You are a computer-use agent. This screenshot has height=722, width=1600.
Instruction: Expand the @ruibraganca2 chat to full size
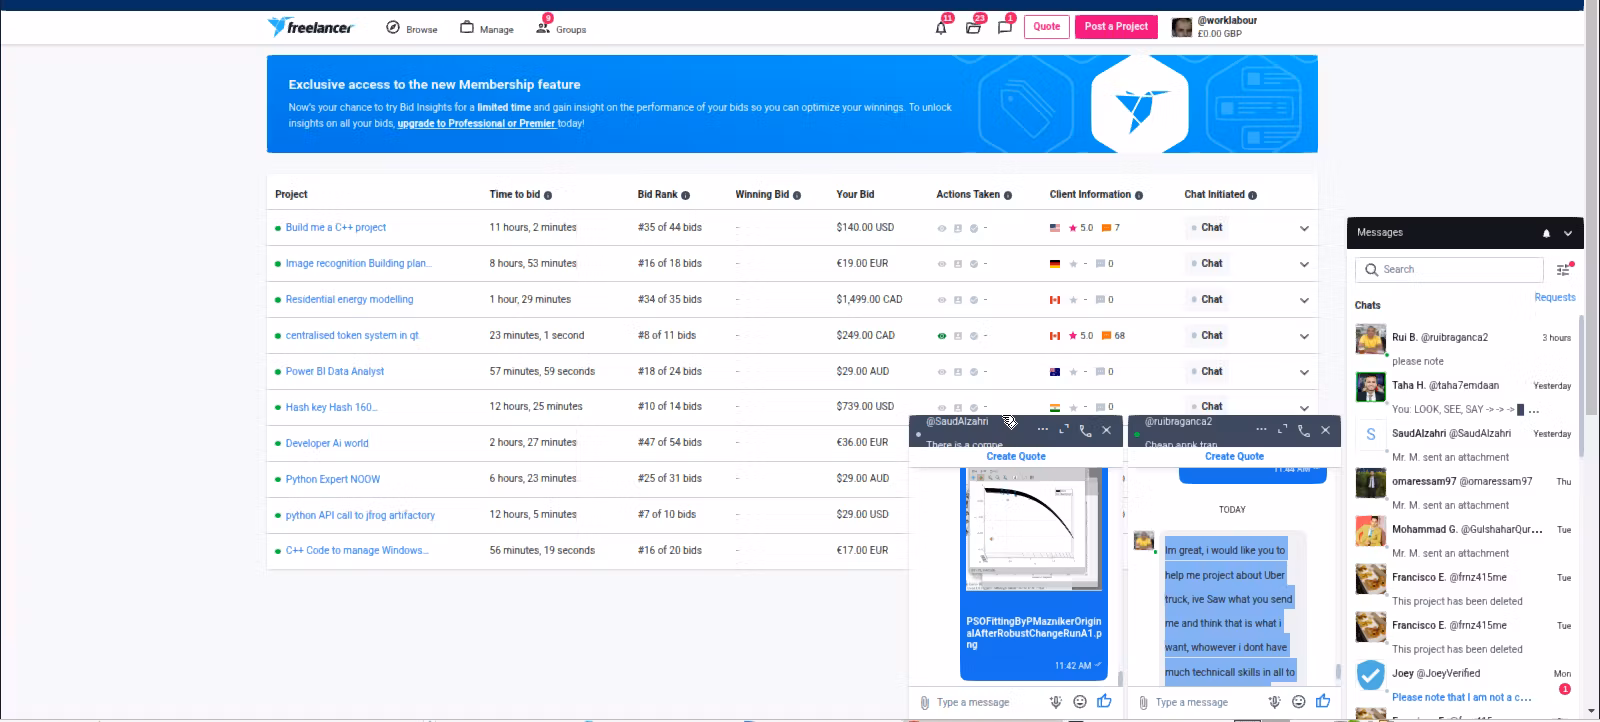(x=1283, y=429)
